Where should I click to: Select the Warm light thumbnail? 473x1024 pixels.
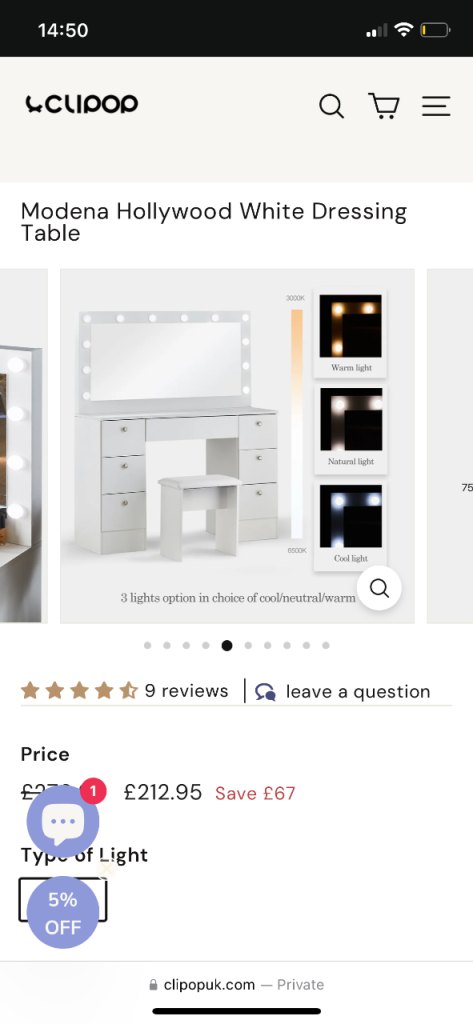click(x=351, y=333)
